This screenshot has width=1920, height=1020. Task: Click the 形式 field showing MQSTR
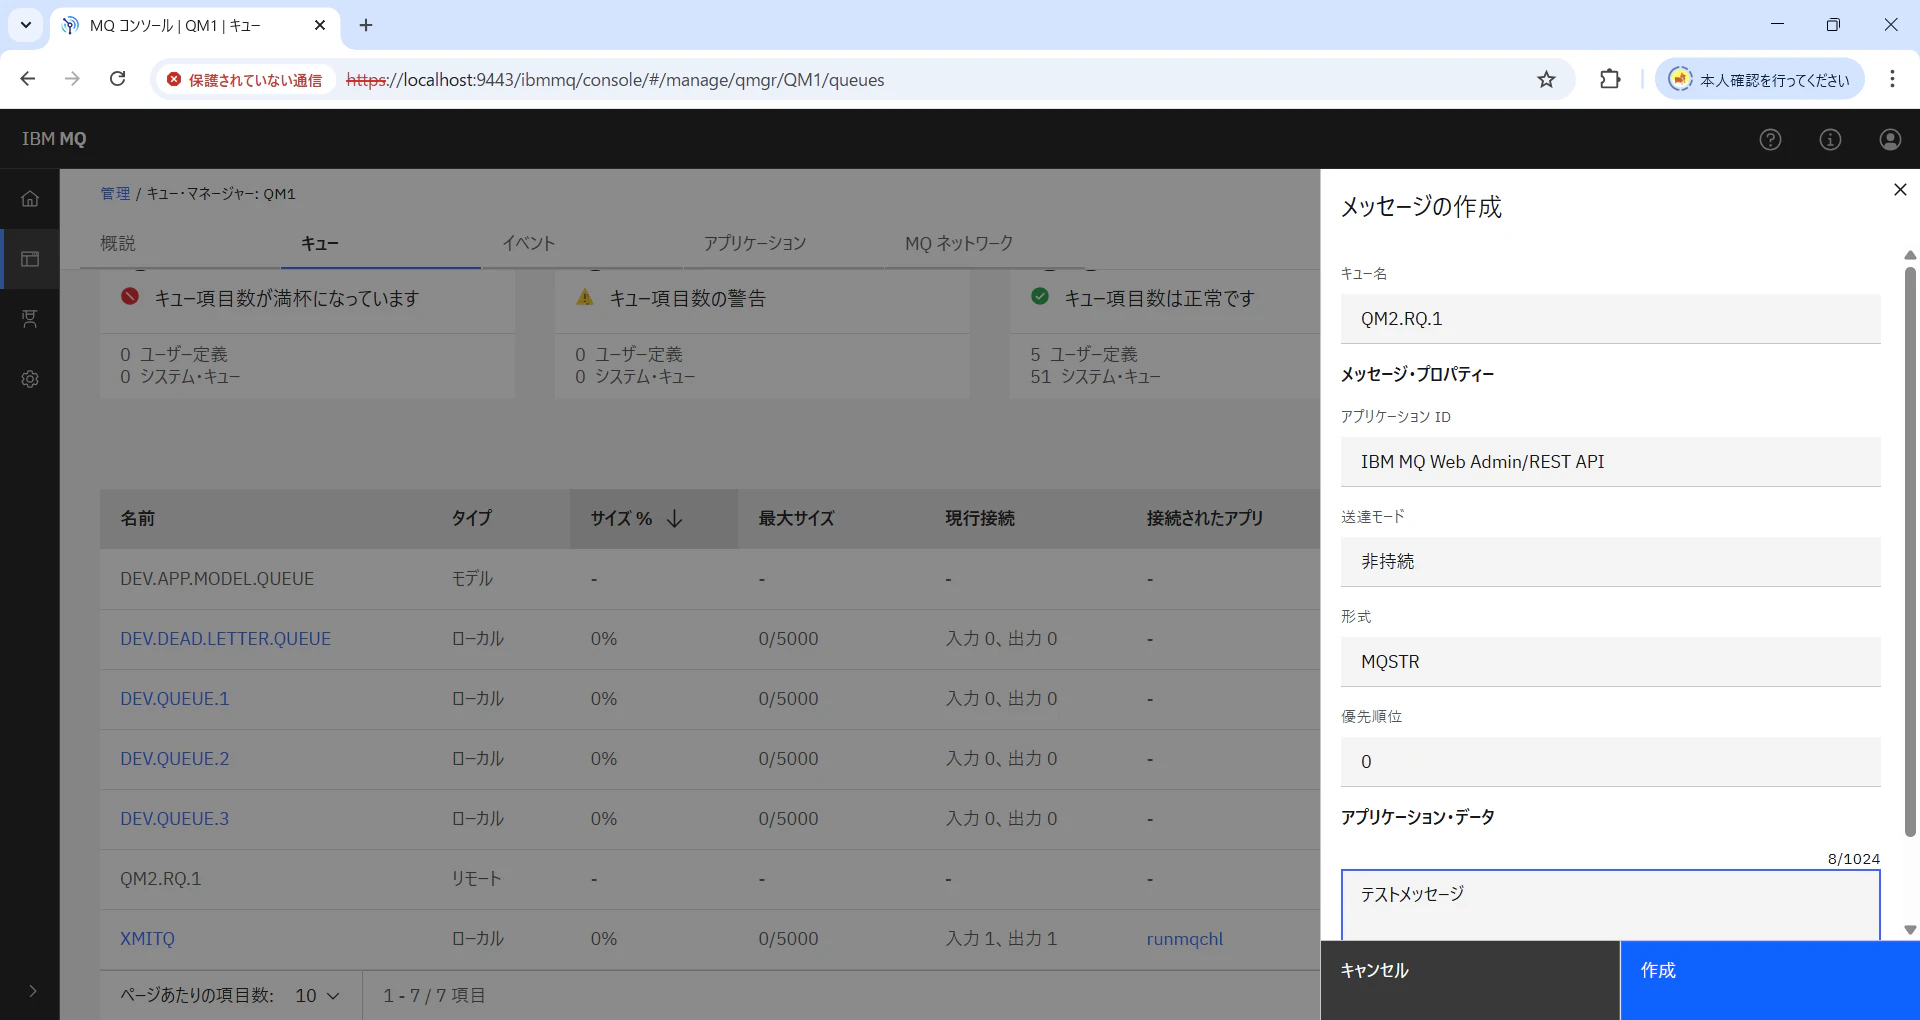point(1610,662)
